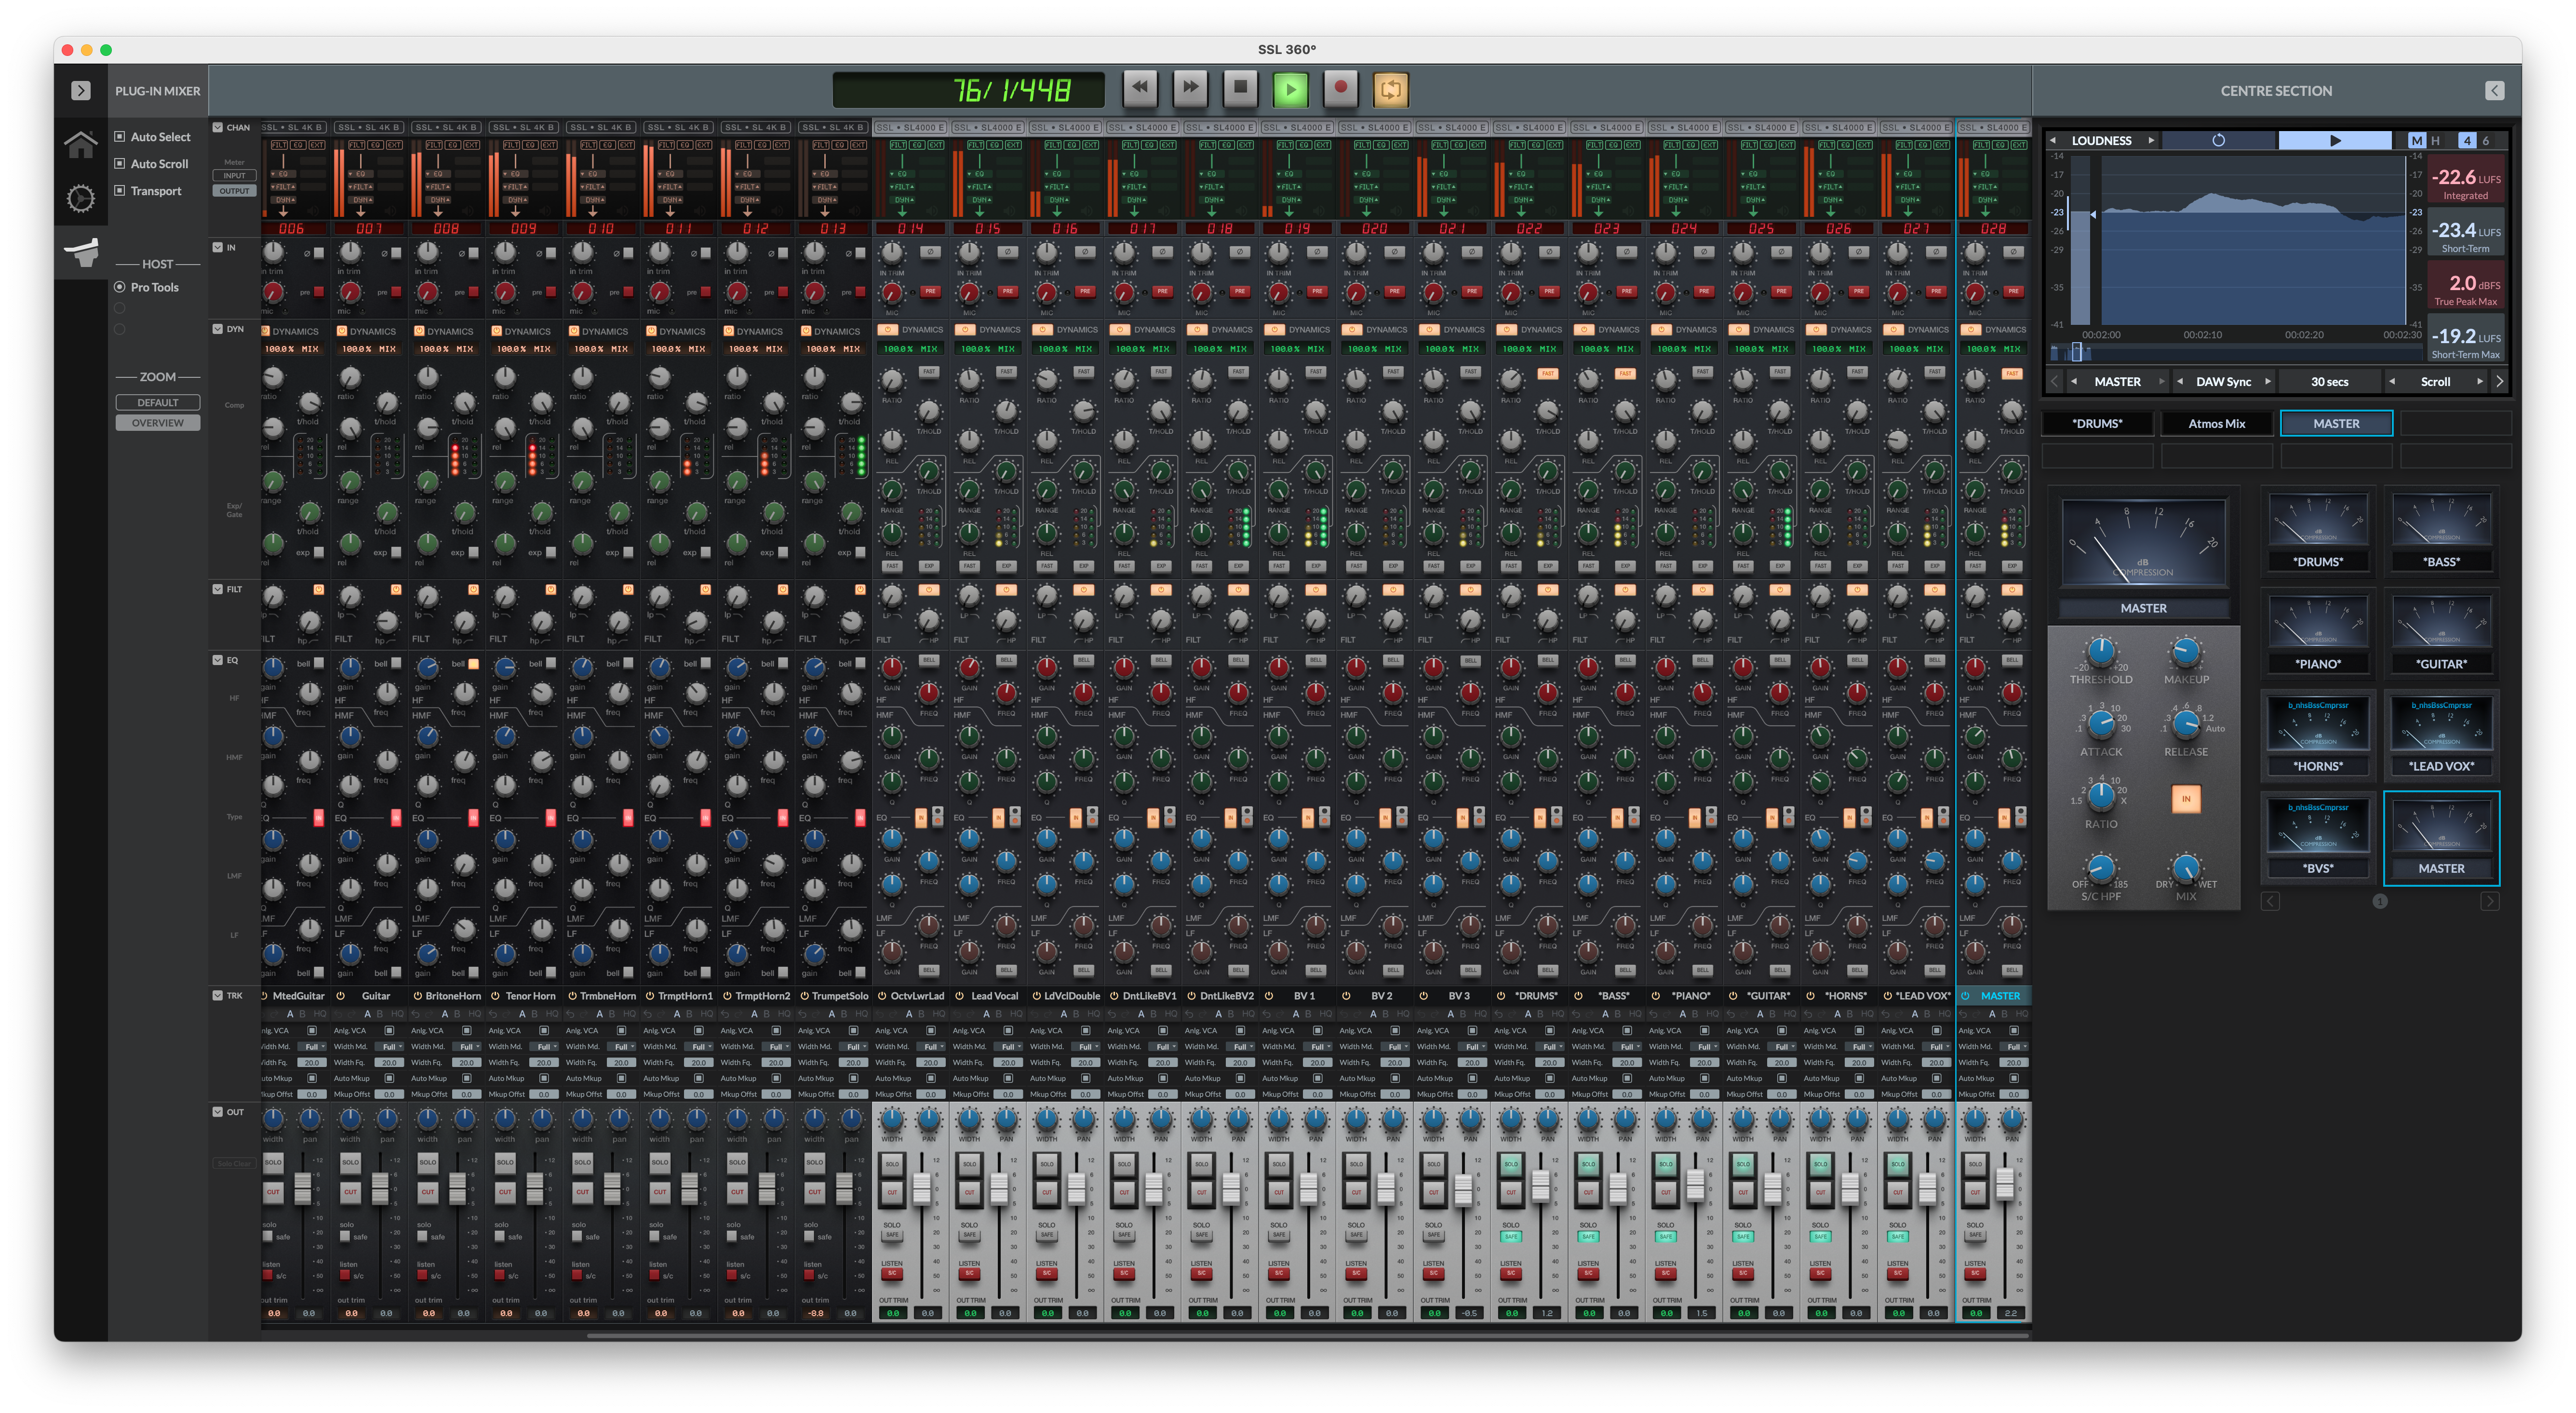Collapse the EQ section
Viewport: 2576px width, 1413px height.
coord(218,661)
